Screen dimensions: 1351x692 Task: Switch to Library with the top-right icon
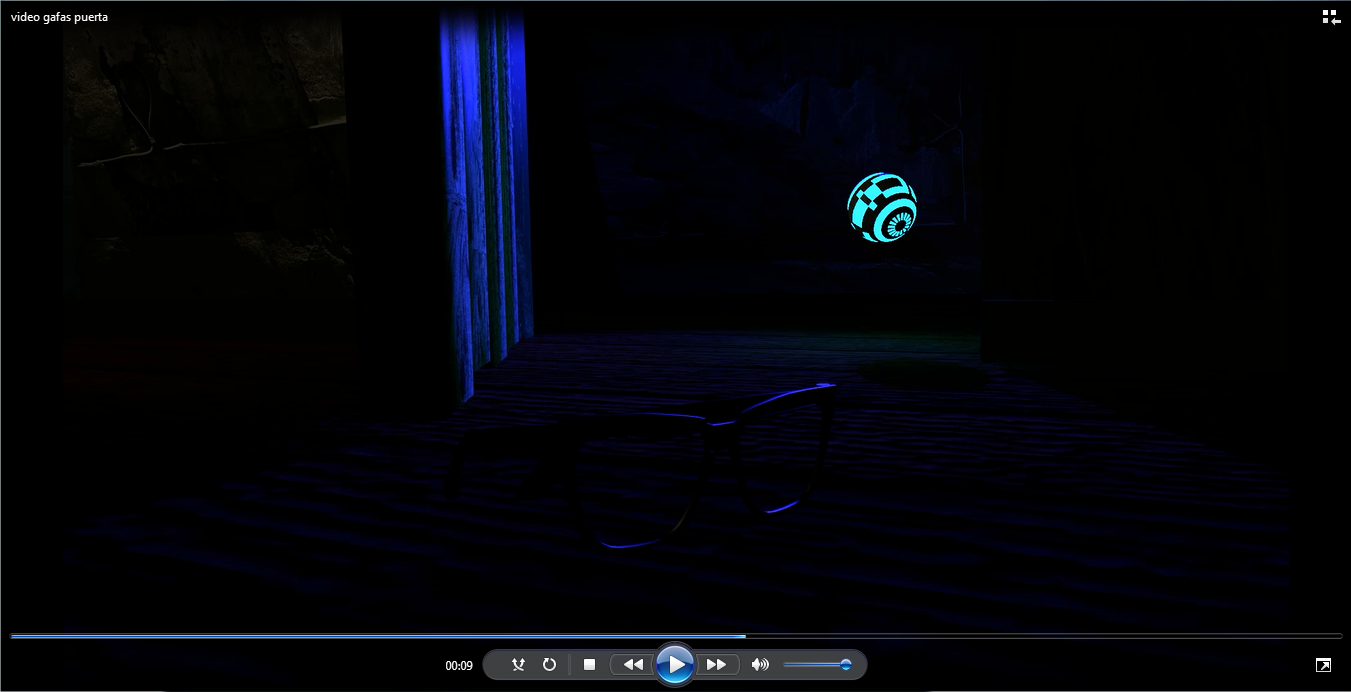1331,17
